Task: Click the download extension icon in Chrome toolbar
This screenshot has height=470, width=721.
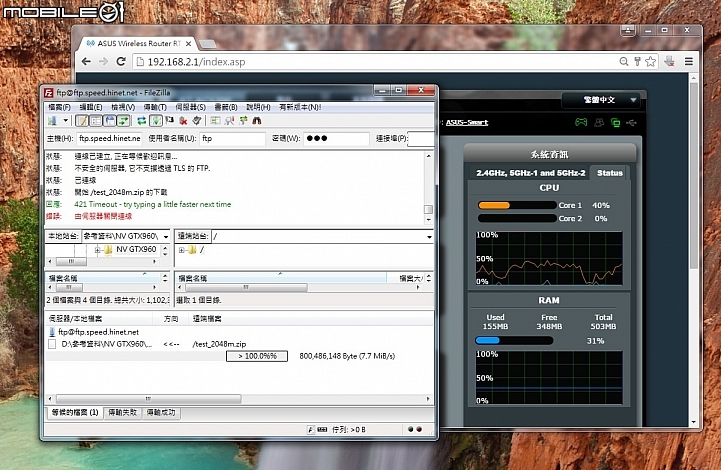Action: click(670, 62)
